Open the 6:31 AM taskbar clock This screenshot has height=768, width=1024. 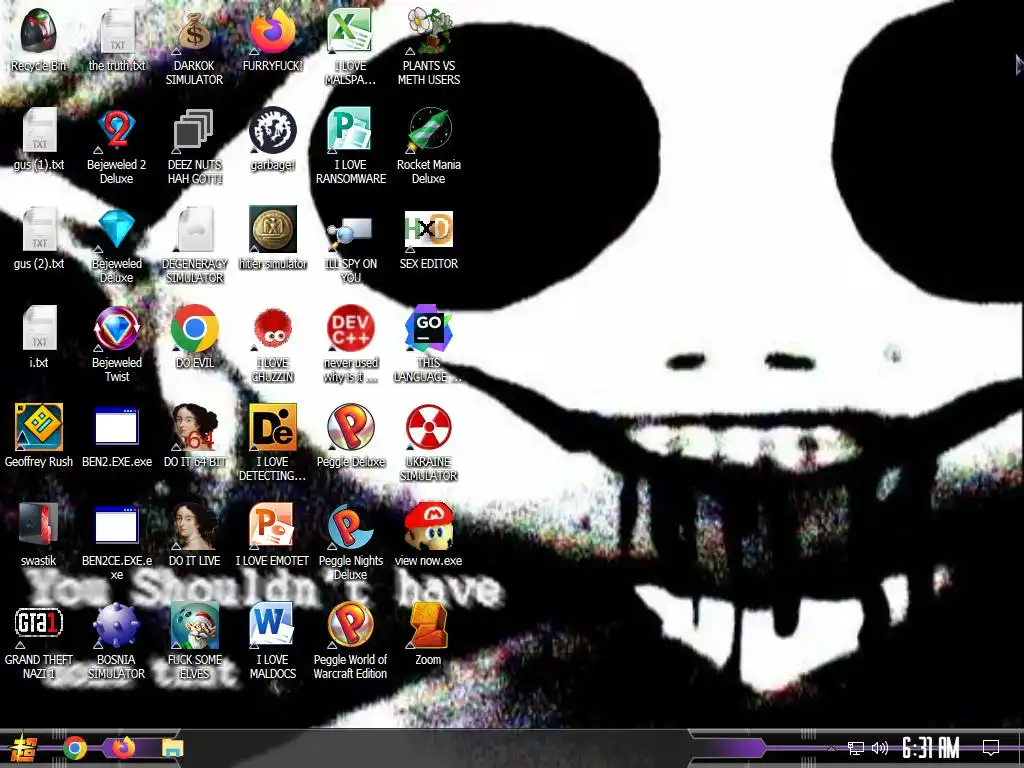click(931, 748)
